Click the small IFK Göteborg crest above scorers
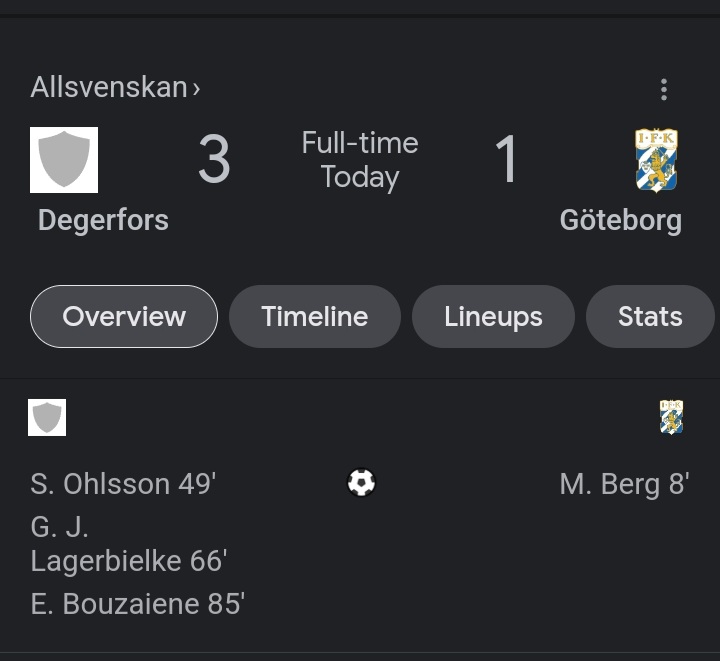 pyautogui.click(x=671, y=417)
